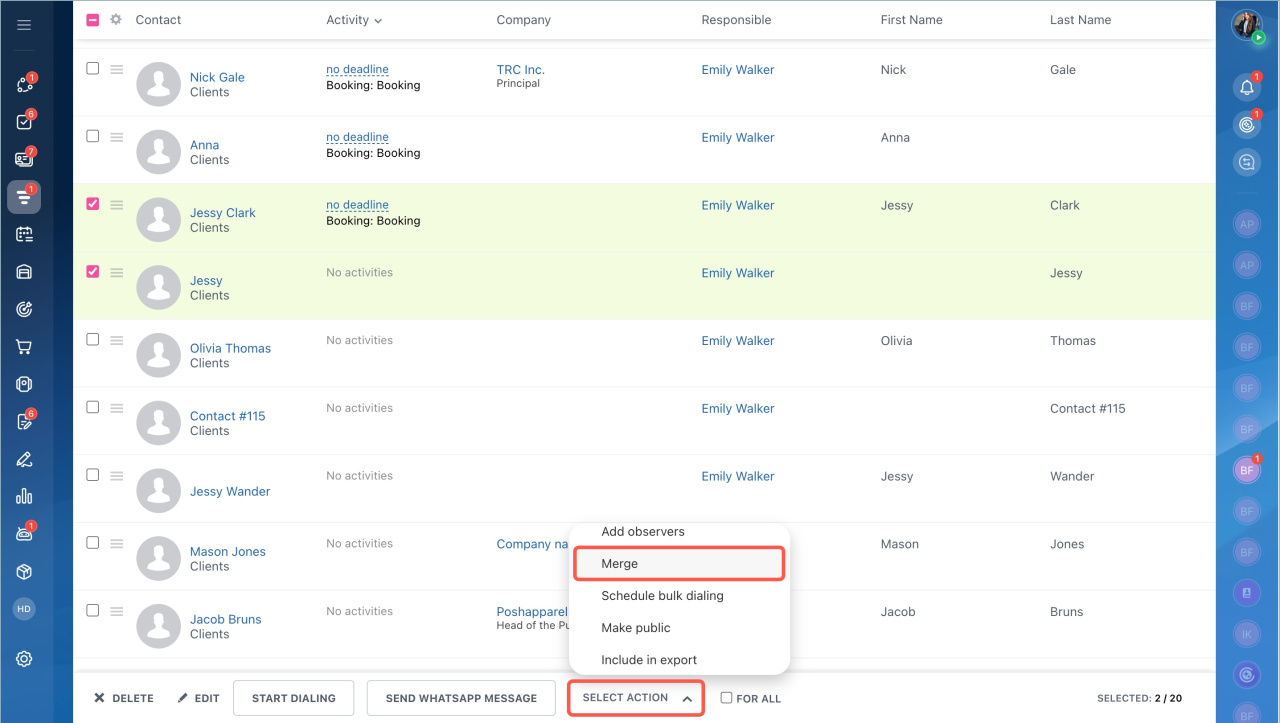Image resolution: width=1280 pixels, height=723 pixels.
Task: Click the SEND WHATSAPP MESSAGE button
Action: click(460, 698)
